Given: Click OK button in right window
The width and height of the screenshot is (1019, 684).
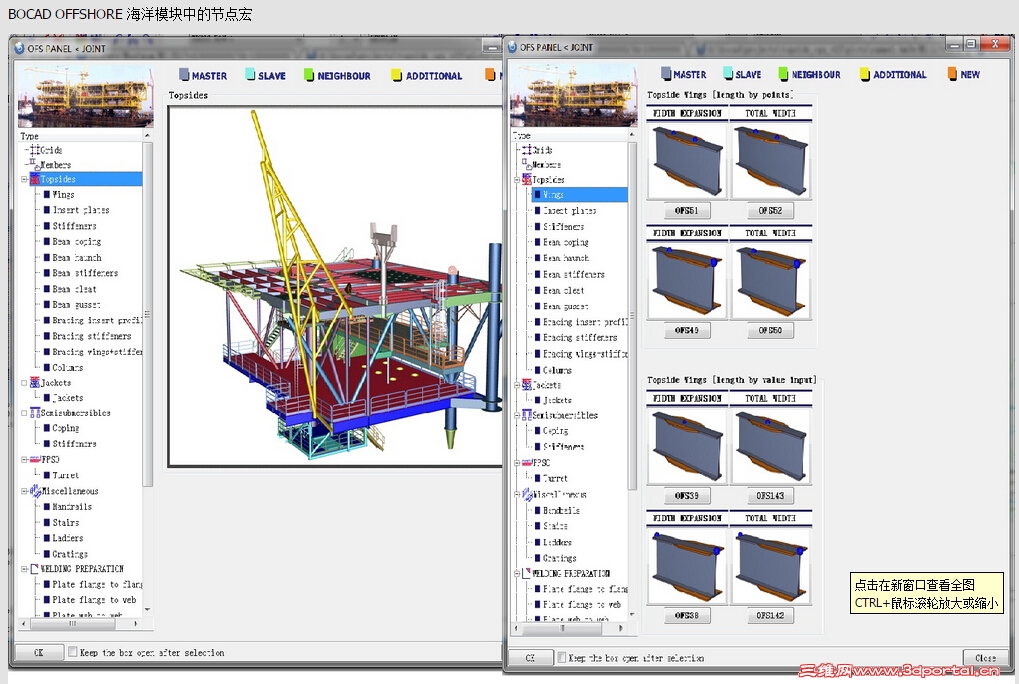Looking at the screenshot, I should pyautogui.click(x=530, y=657).
